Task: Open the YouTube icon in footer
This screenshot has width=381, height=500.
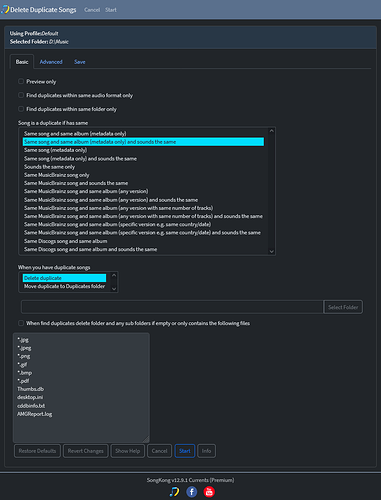Action: pyautogui.click(x=209, y=492)
